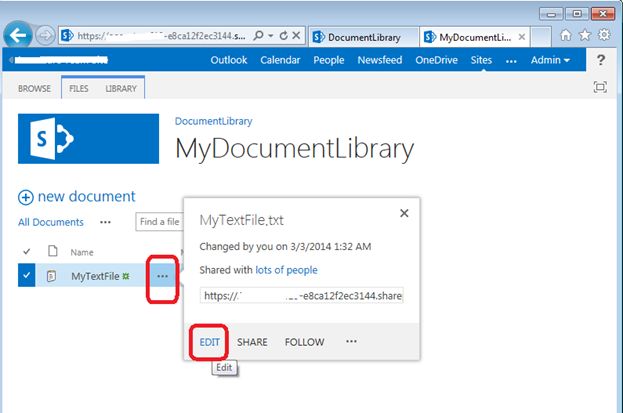This screenshot has height=413, width=623.
Task: Open a new blank browser tab
Action: pos(541,37)
